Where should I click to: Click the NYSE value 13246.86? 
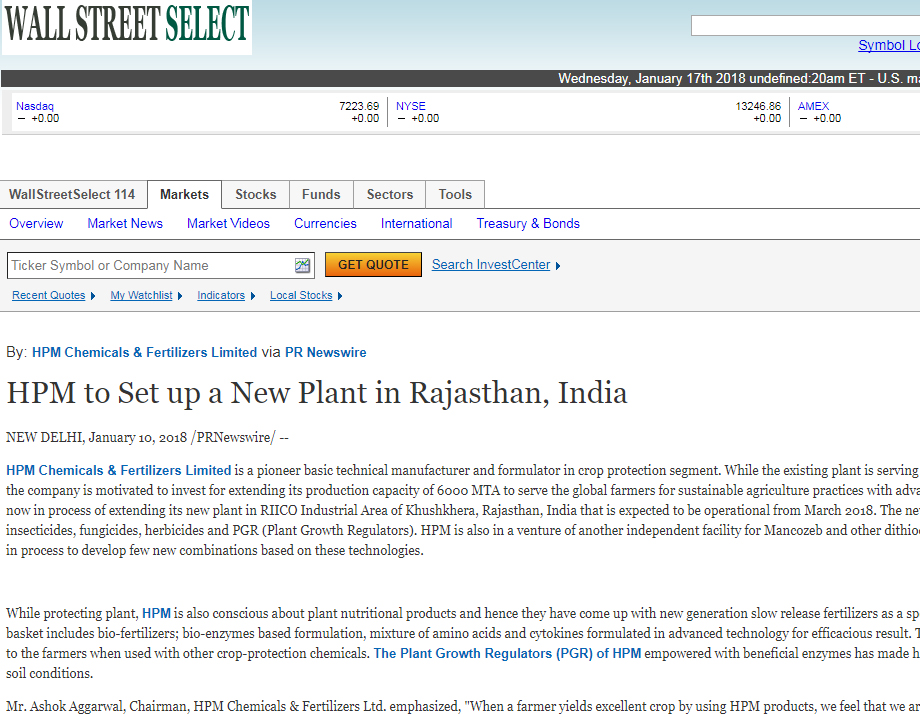pos(758,106)
